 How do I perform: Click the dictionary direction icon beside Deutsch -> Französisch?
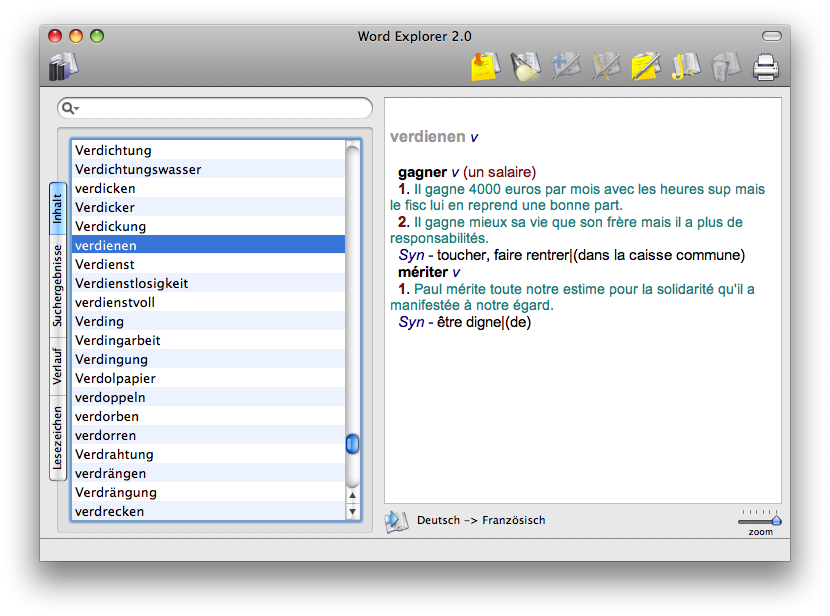pos(397,521)
